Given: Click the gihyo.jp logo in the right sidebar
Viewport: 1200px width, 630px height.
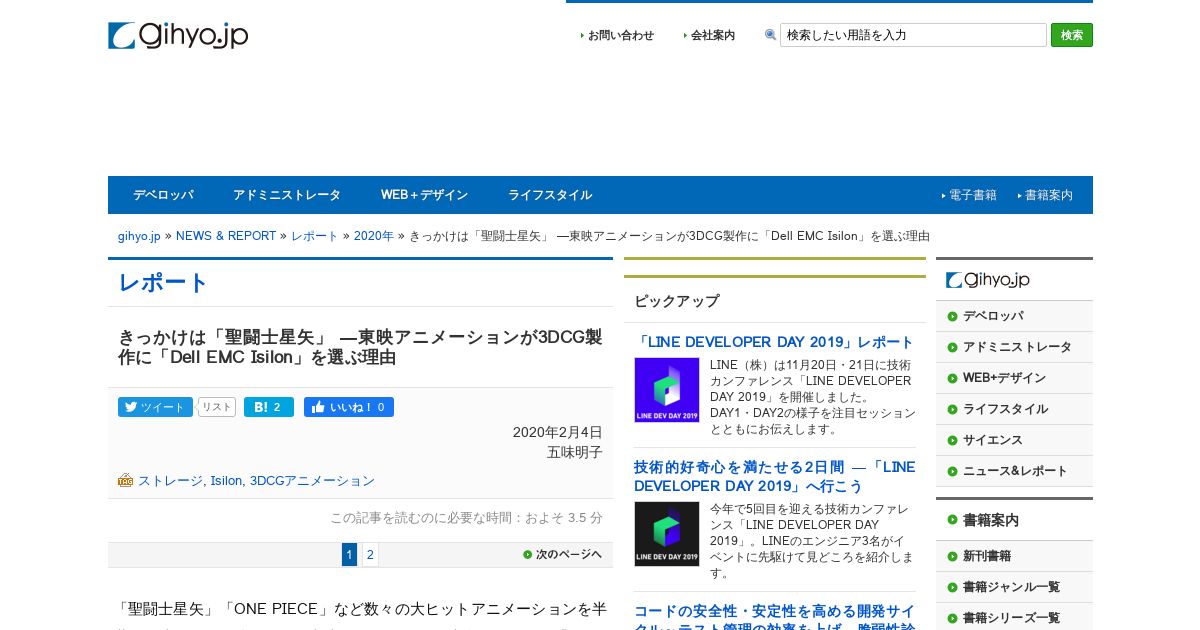Looking at the screenshot, I should pyautogui.click(x=988, y=280).
